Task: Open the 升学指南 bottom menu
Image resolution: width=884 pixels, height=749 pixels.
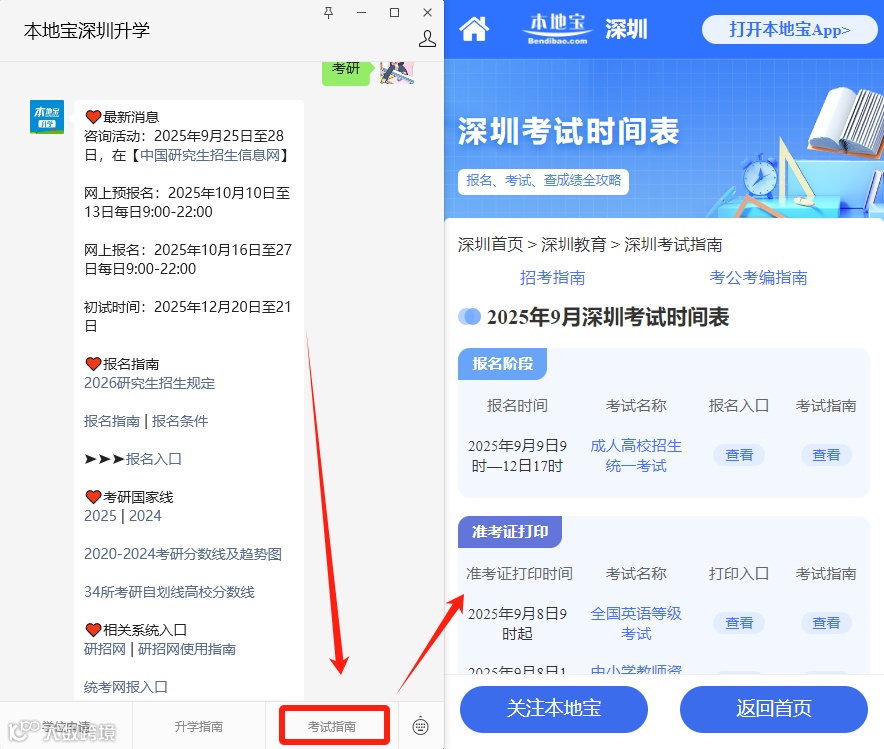Action: coord(198,726)
